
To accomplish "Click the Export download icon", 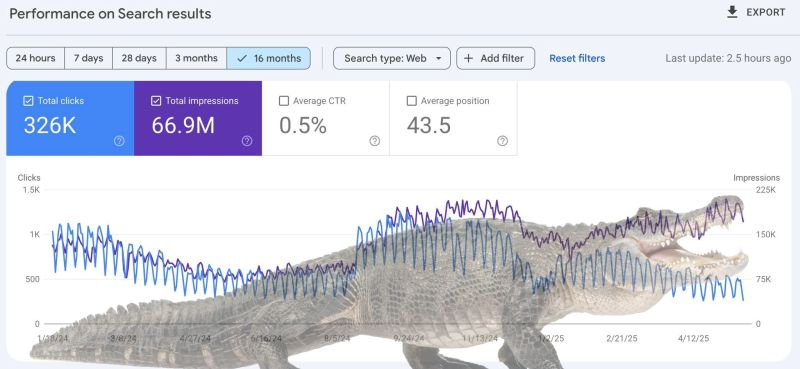I will coord(732,12).
